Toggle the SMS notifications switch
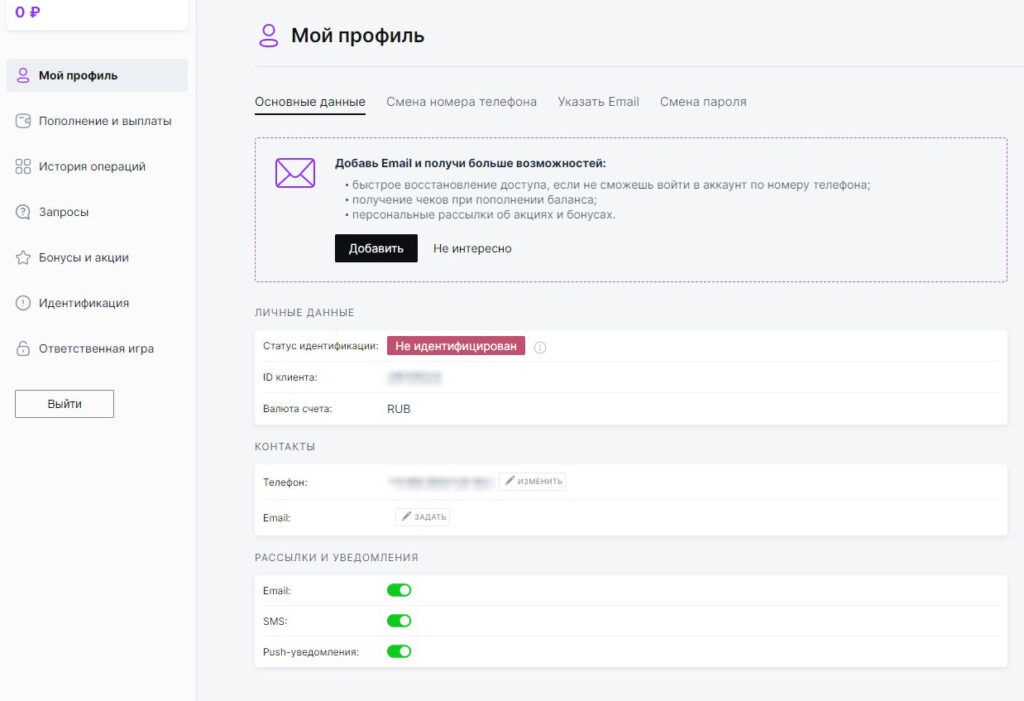The image size is (1024, 701). pyautogui.click(x=399, y=621)
